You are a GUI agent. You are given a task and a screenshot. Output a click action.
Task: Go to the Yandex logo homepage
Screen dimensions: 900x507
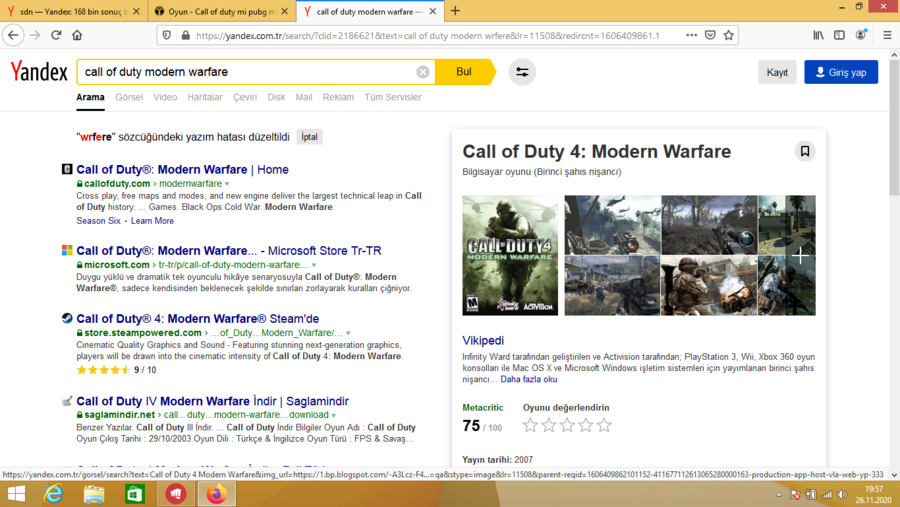tap(39, 72)
